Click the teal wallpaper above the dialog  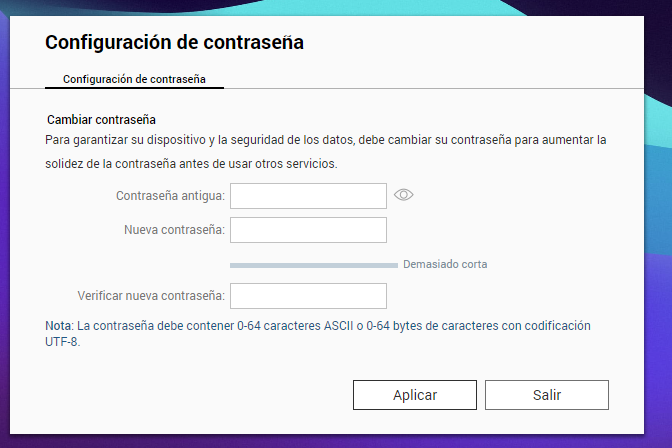pyautogui.click(x=336, y=7)
